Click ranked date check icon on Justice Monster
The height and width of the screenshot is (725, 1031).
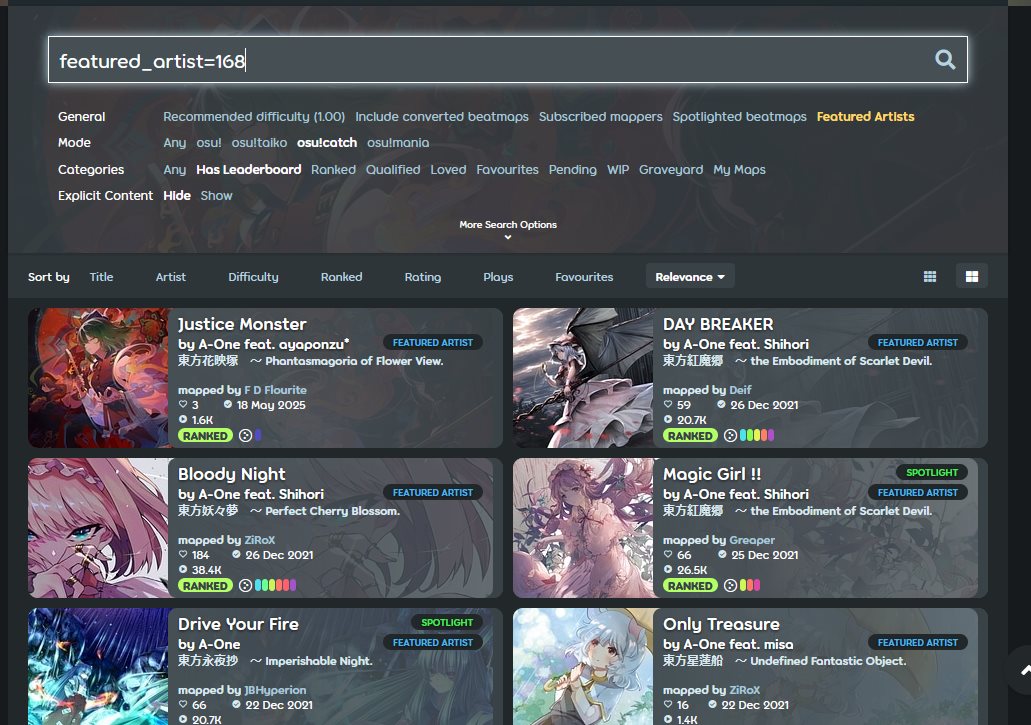(x=228, y=405)
